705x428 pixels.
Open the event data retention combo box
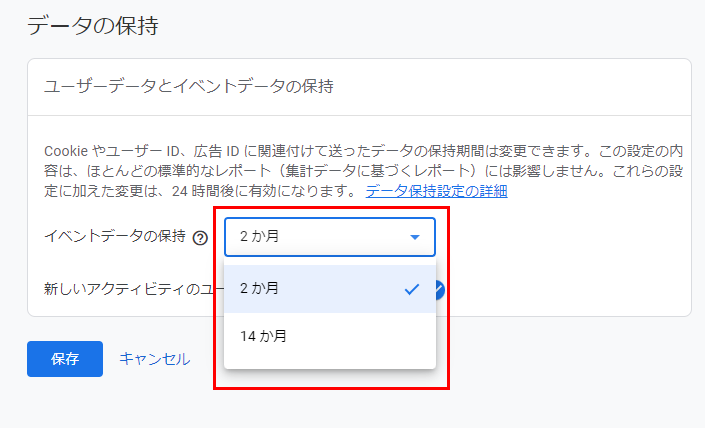point(330,237)
